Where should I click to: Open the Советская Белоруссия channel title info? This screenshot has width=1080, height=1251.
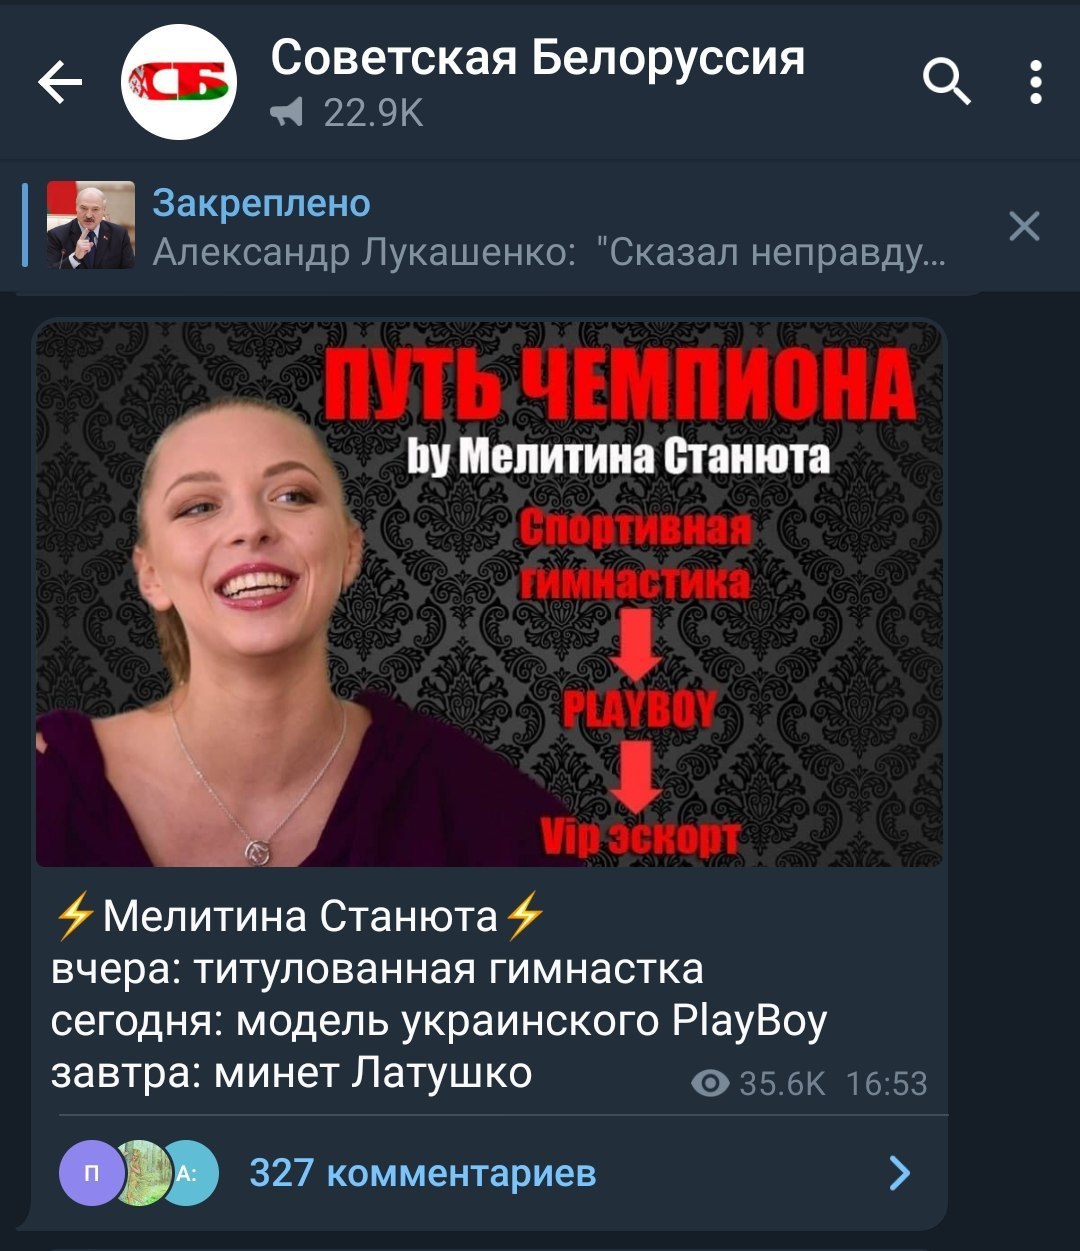(537, 58)
